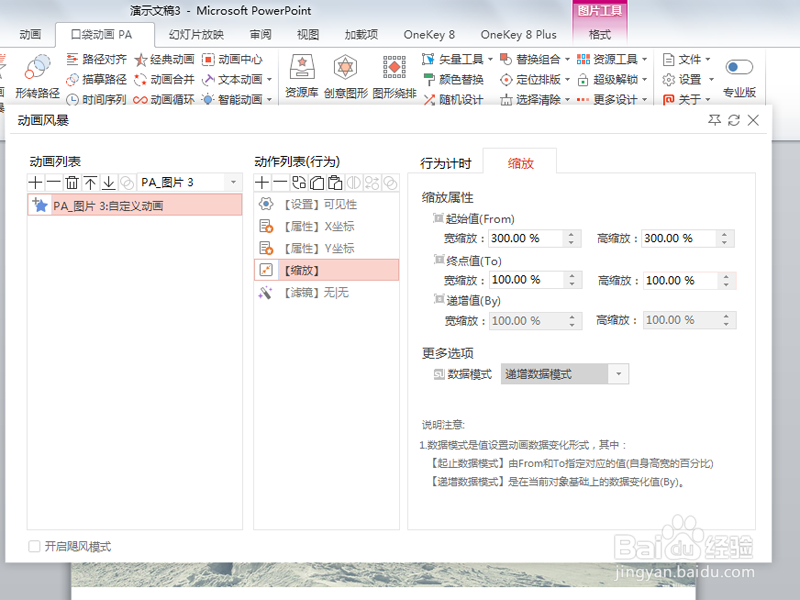The image size is (800, 600).
Task: Expand 更多设计 dropdown
Action: pyautogui.click(x=644, y=99)
